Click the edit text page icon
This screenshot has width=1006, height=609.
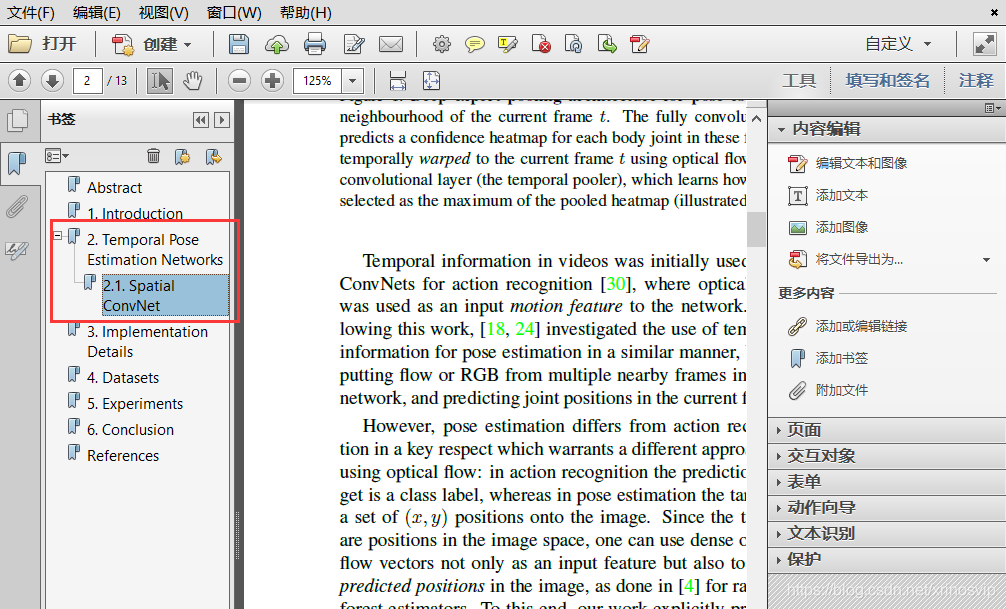[x=354, y=44]
